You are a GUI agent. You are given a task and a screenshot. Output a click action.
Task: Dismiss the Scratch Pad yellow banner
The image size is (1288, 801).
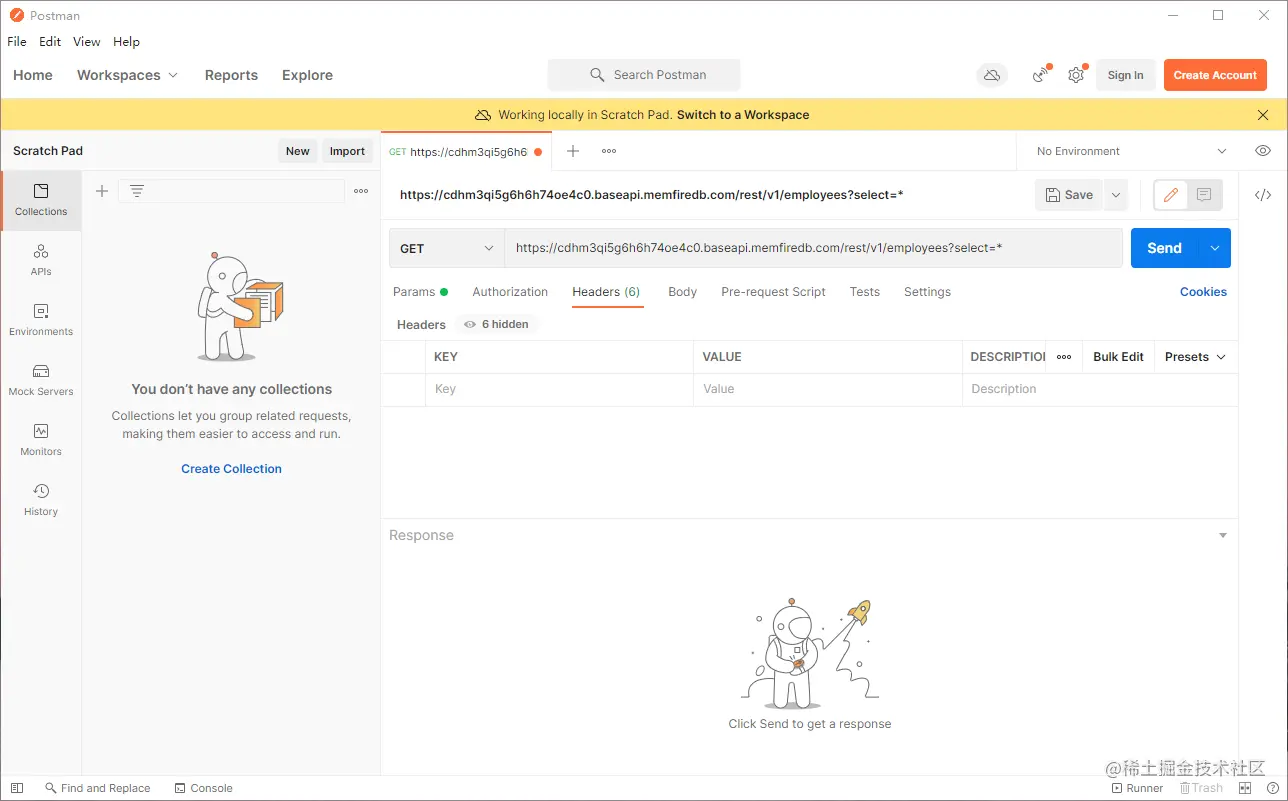[1263, 115]
